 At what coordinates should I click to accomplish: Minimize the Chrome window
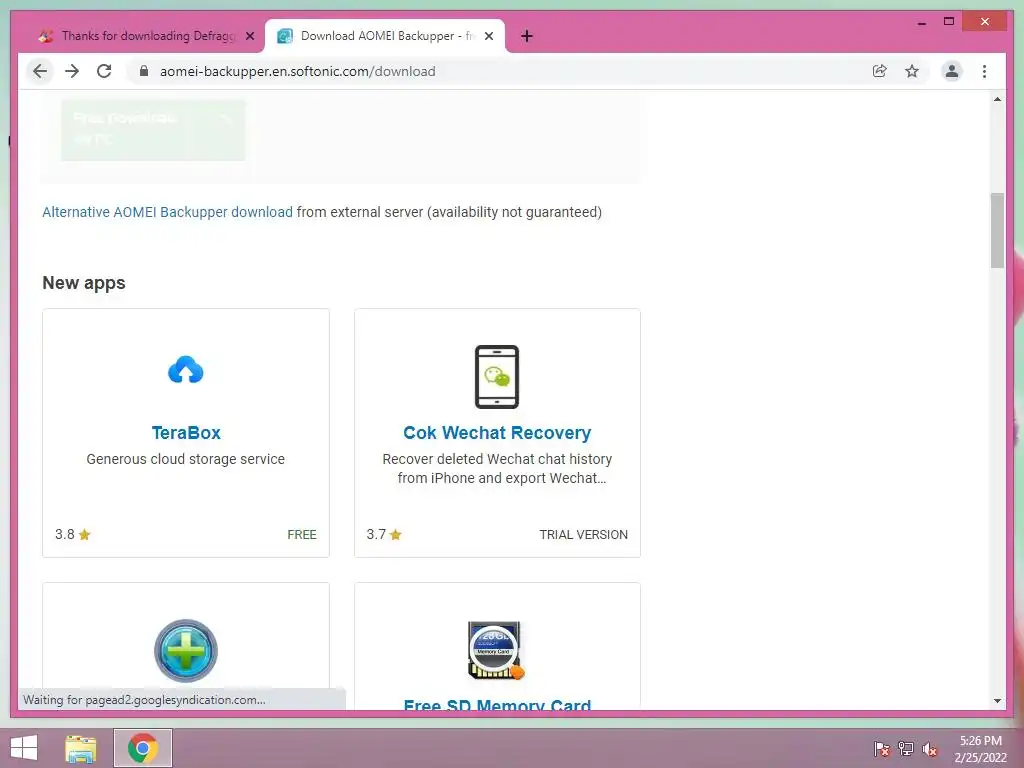921,22
